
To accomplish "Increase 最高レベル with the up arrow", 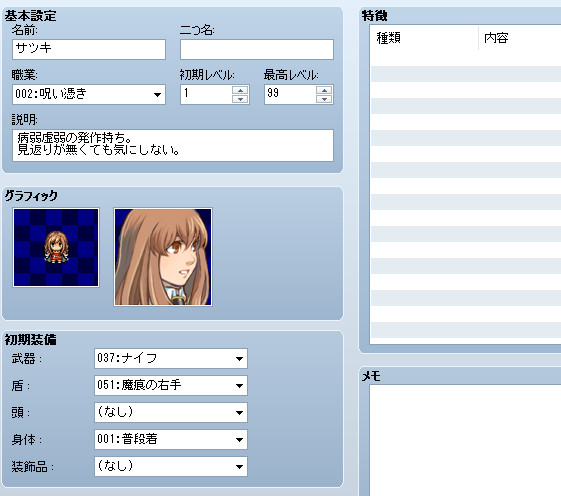I will 324,90.
